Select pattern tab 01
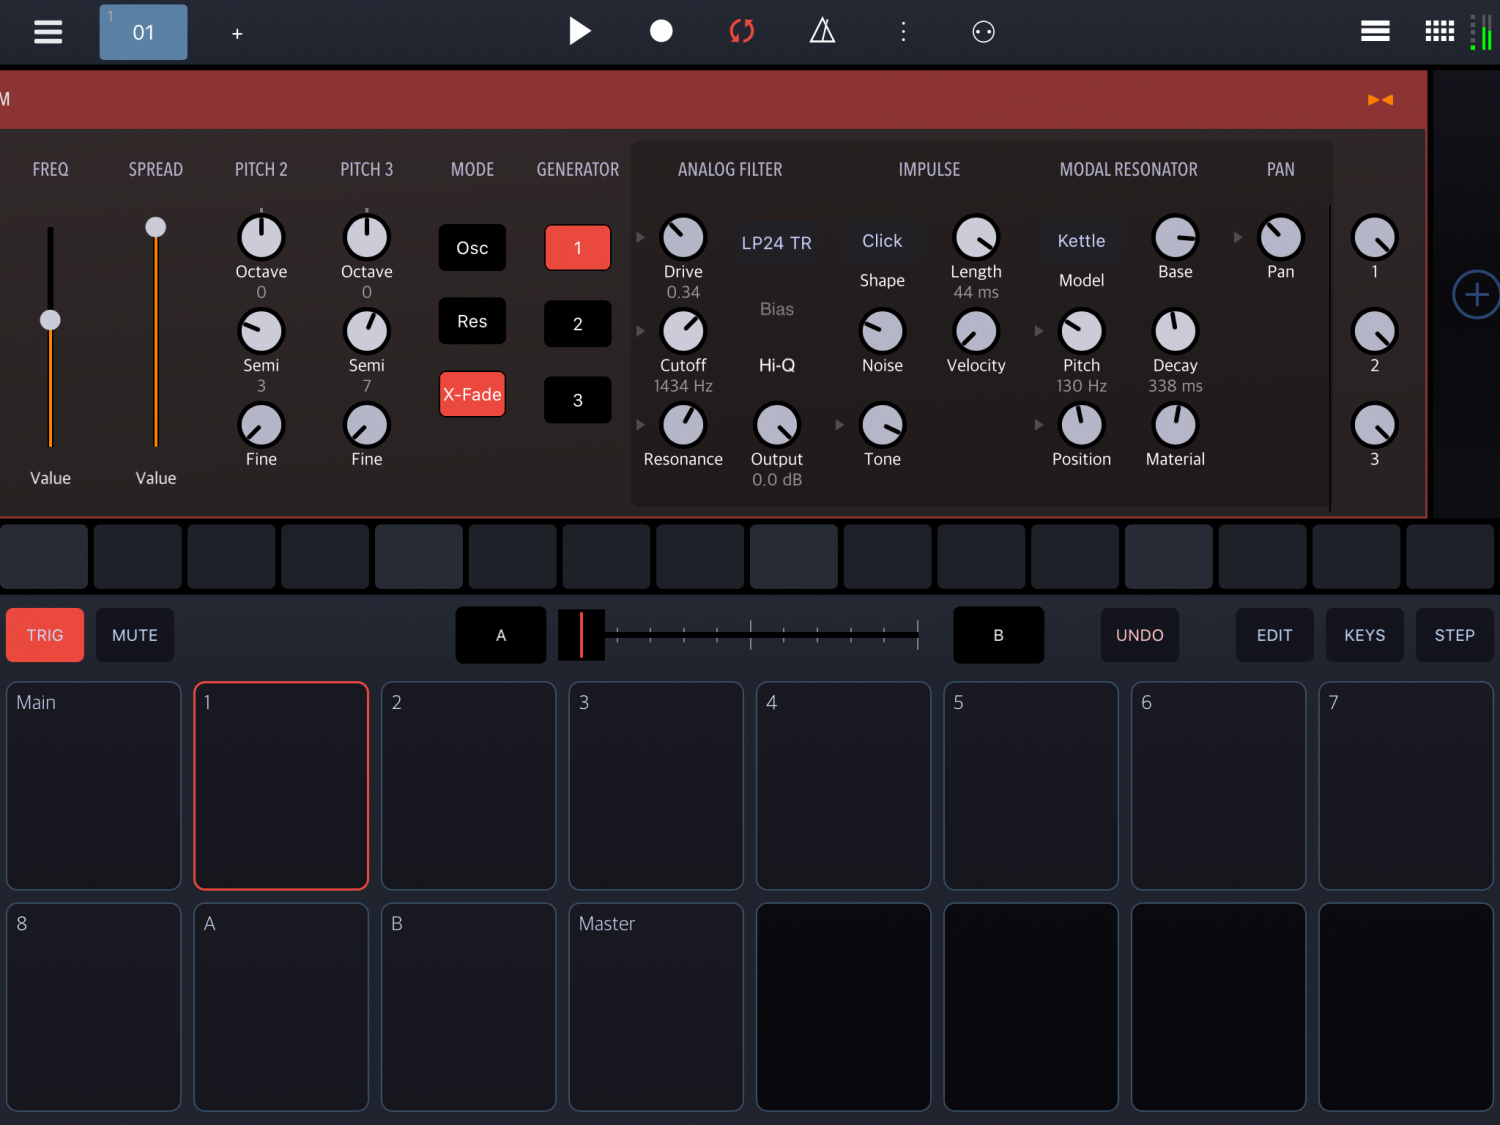Screen dimensions: 1500x1125 coord(143,32)
